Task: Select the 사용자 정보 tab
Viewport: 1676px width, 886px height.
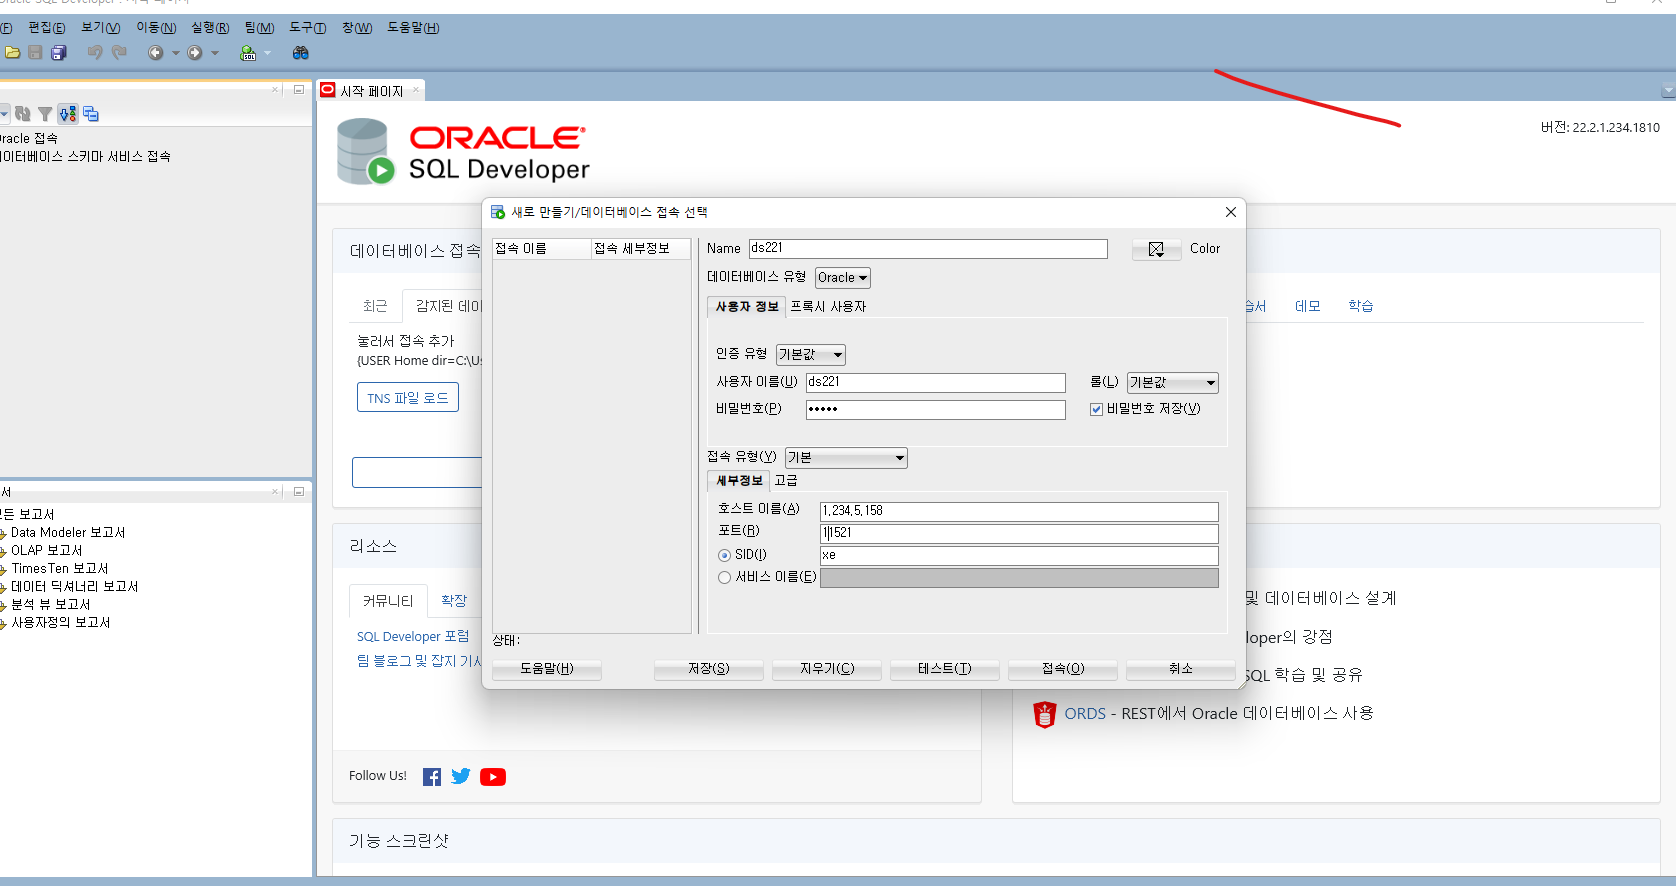Action: pyautogui.click(x=747, y=307)
